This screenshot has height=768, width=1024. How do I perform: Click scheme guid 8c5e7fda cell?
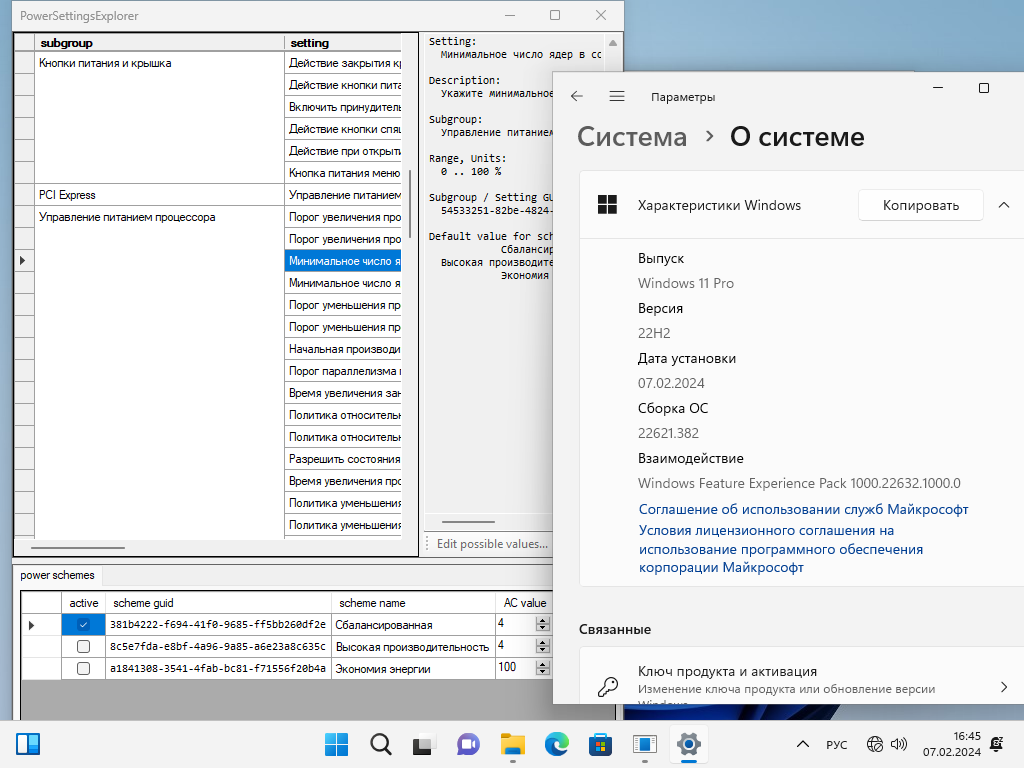tap(218, 647)
